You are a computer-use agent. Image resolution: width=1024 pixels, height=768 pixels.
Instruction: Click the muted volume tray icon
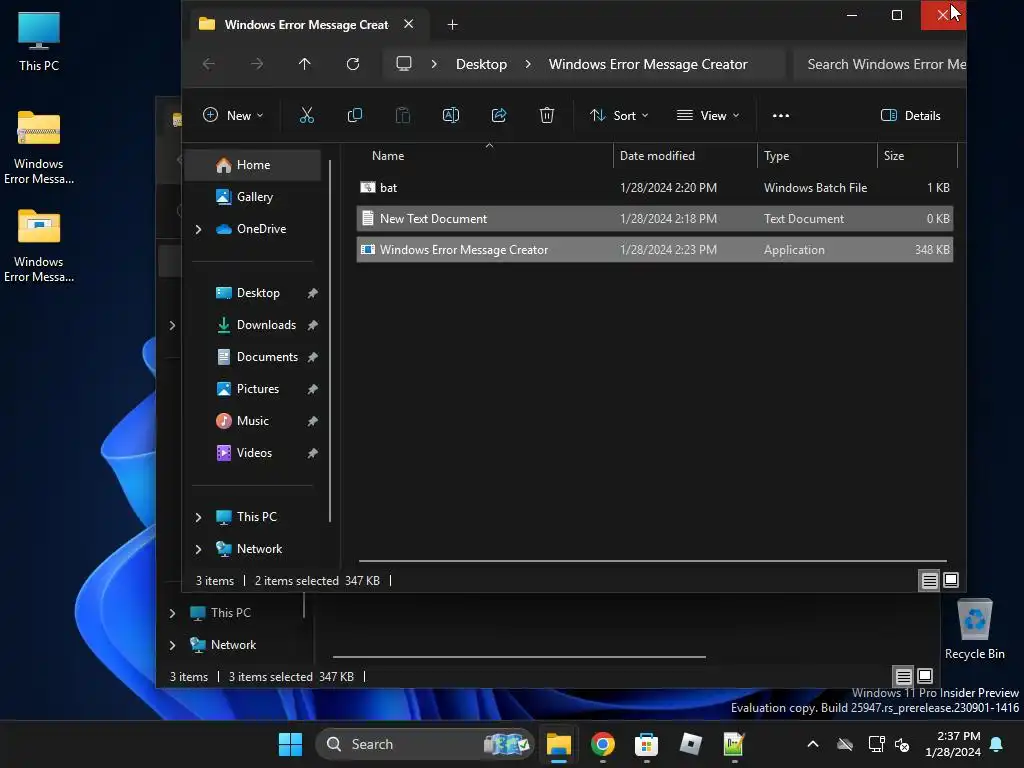coord(902,744)
